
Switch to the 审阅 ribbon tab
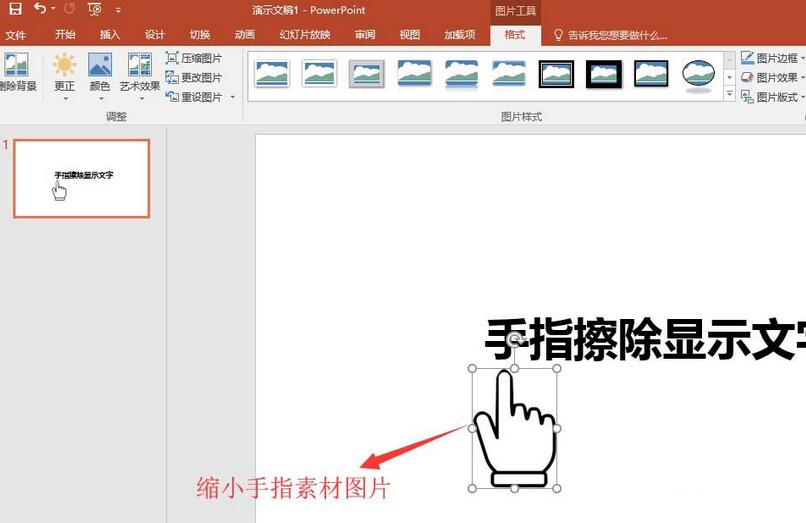tap(365, 34)
